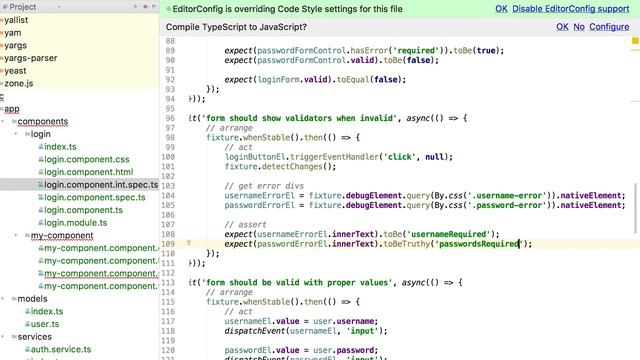The image size is (640, 360).
Task: Click the components folder icon
Action: pos(14,121)
